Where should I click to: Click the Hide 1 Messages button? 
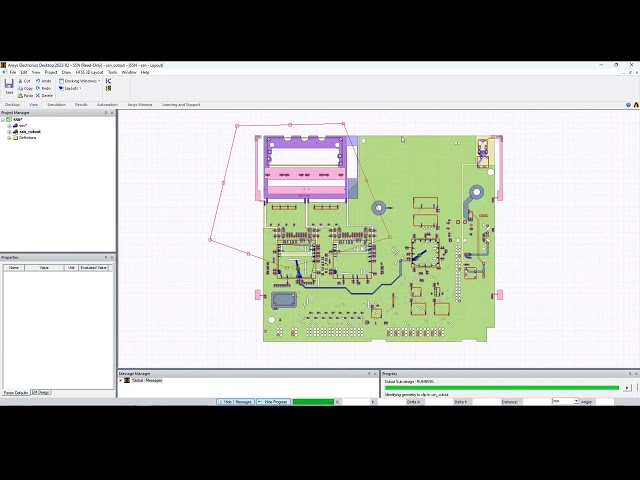click(x=235, y=402)
